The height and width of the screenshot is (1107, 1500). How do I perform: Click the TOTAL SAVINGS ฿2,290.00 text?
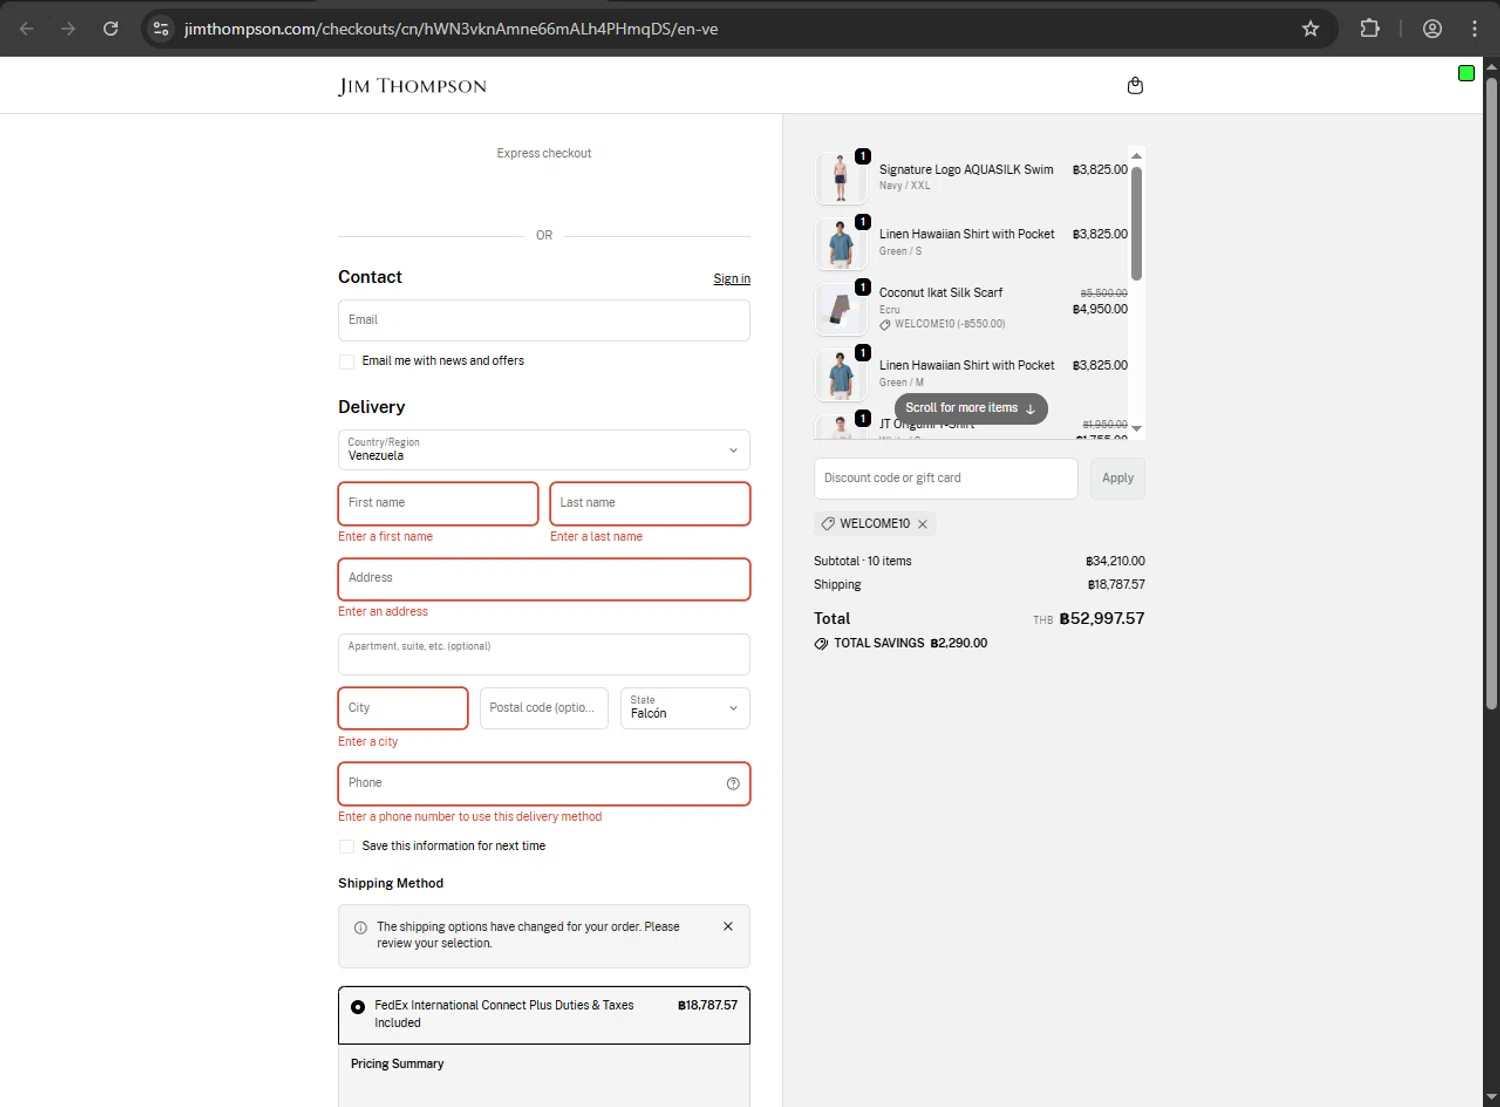[910, 644]
